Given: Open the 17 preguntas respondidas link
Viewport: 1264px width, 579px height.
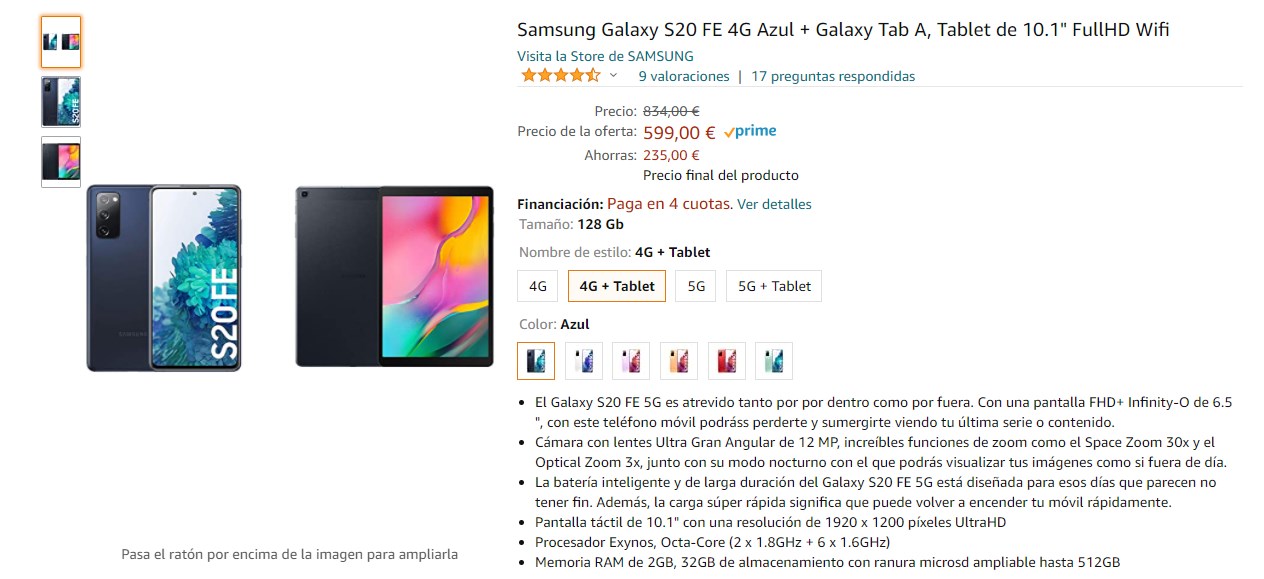Looking at the screenshot, I should [833, 76].
